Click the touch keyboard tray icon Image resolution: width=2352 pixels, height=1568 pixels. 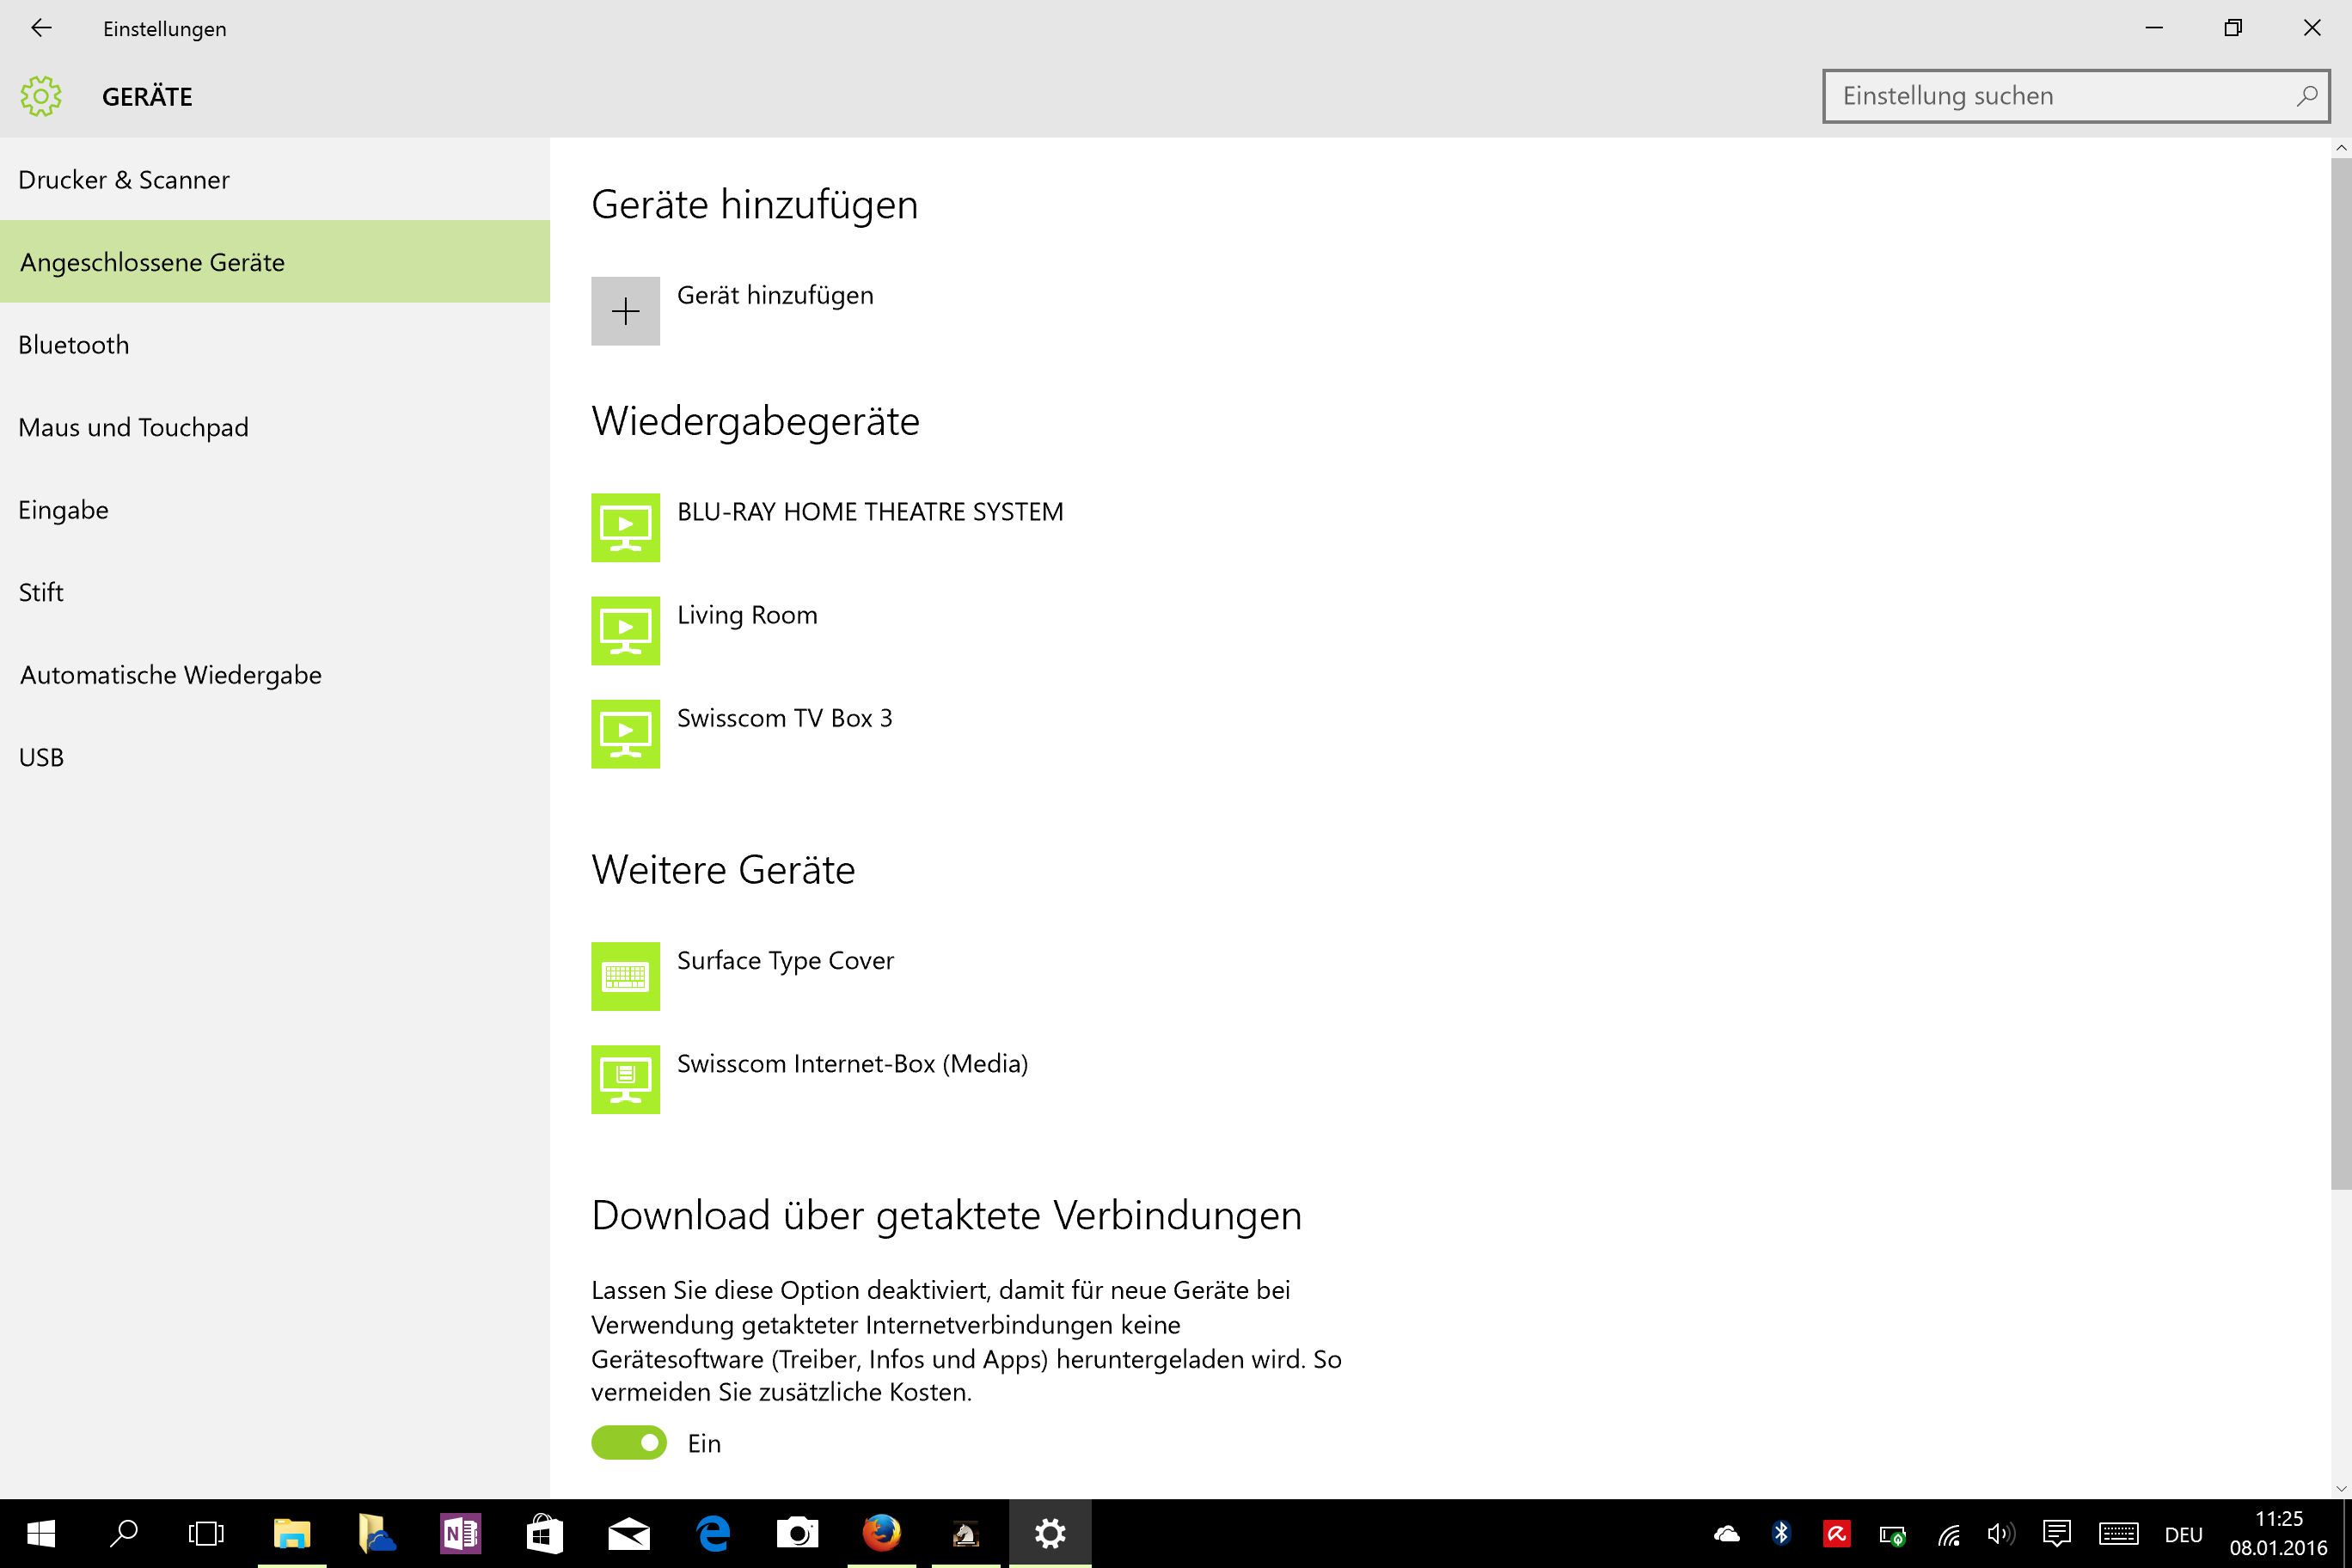(2118, 1534)
